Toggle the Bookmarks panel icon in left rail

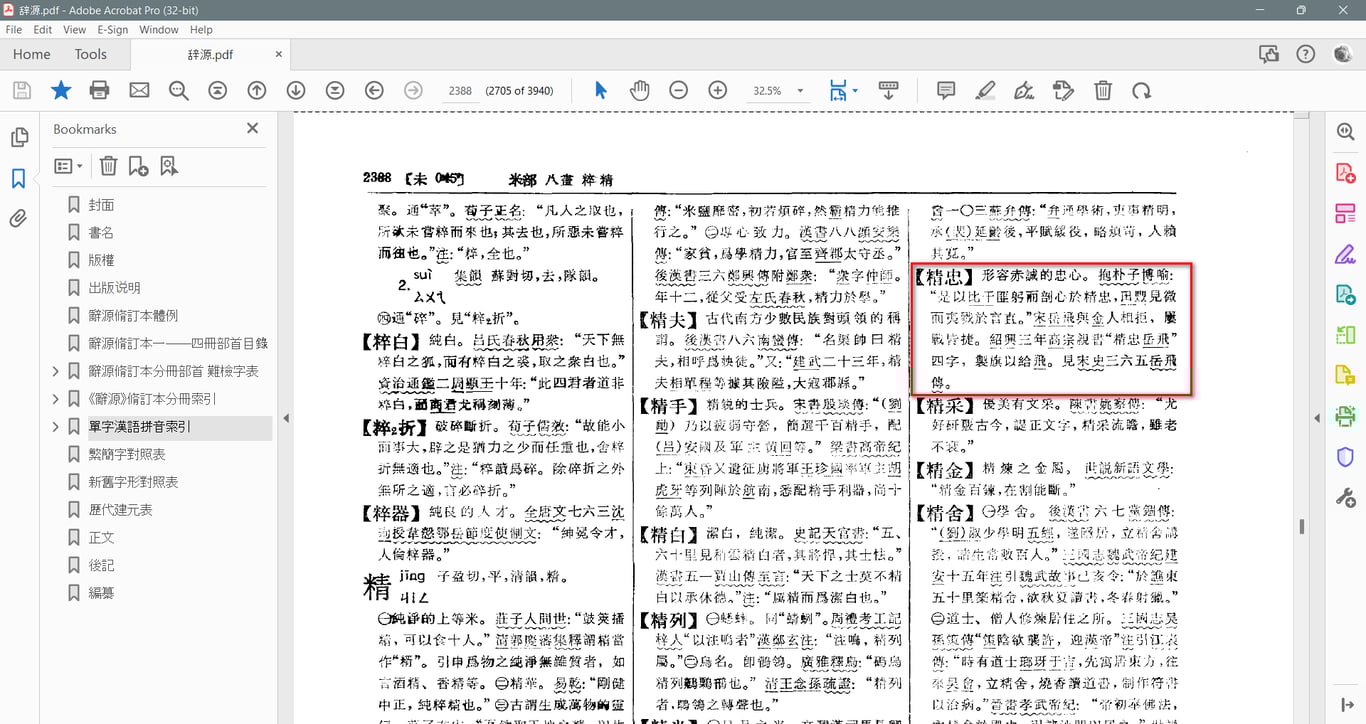[18, 179]
